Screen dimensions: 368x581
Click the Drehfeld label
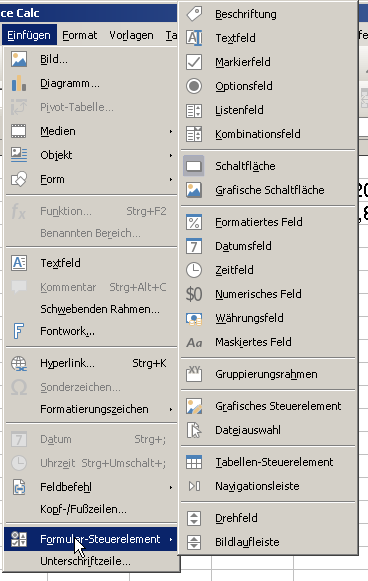(236, 518)
